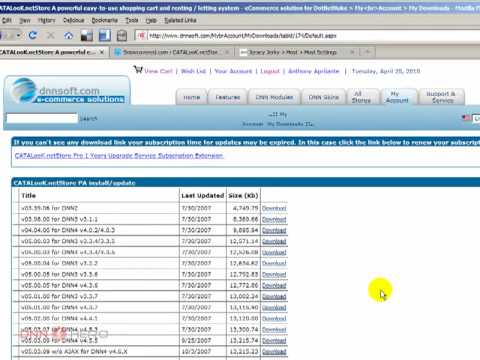Image resolution: width=480 pixels, height=360 pixels.
Task: Close the CATALooK.netStore first tab
Action: pos(102,52)
